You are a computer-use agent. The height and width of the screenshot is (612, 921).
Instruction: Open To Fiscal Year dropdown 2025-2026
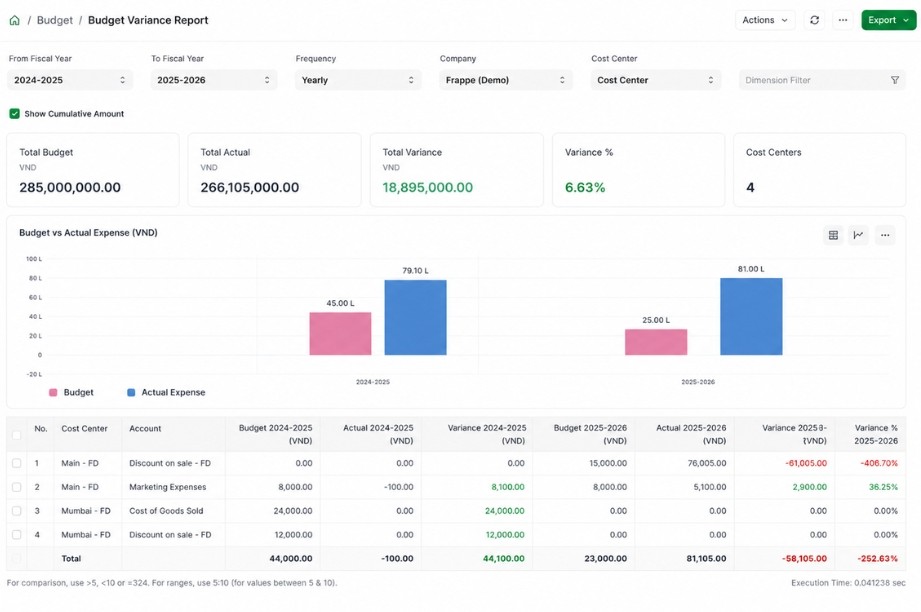coord(214,80)
